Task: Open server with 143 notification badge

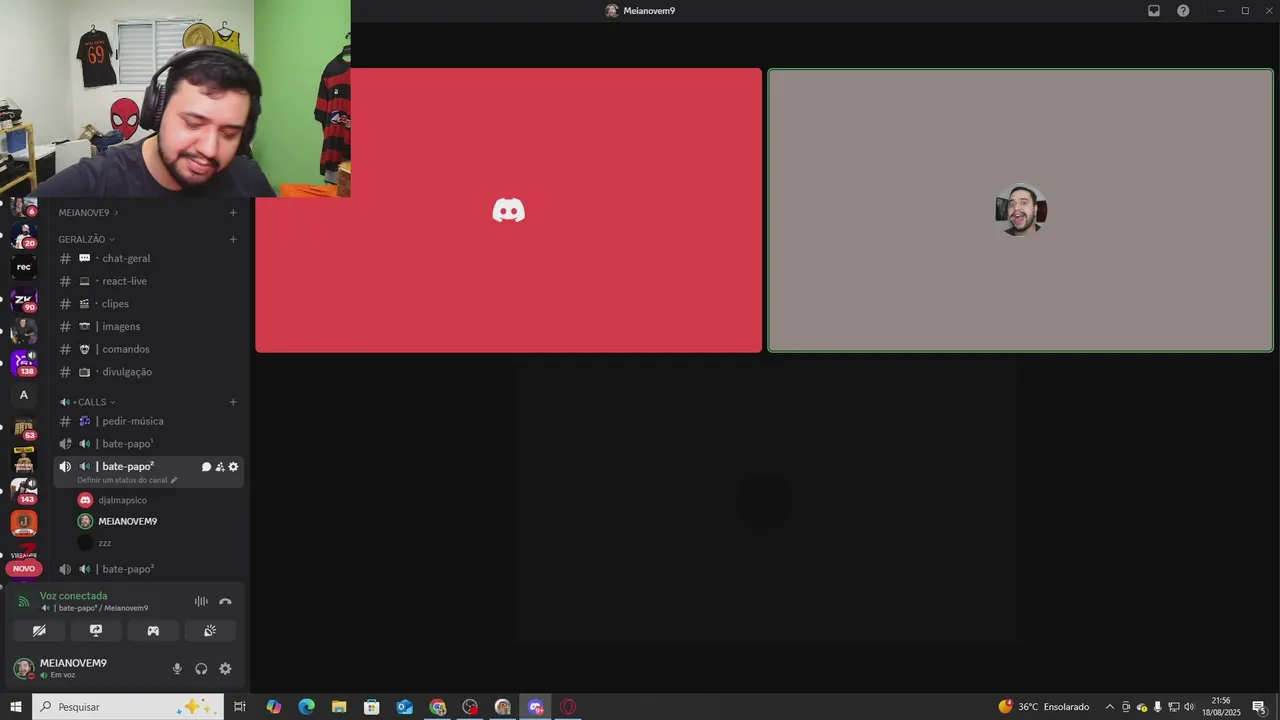Action: coord(24,491)
